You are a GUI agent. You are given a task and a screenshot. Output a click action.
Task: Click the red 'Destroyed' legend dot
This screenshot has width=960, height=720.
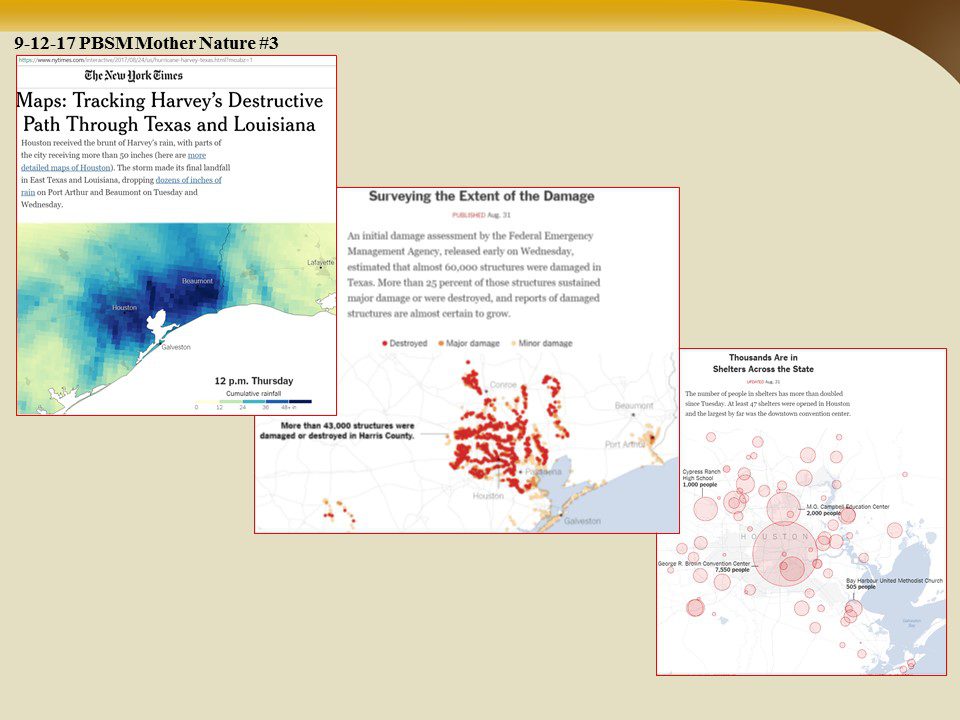click(384, 343)
